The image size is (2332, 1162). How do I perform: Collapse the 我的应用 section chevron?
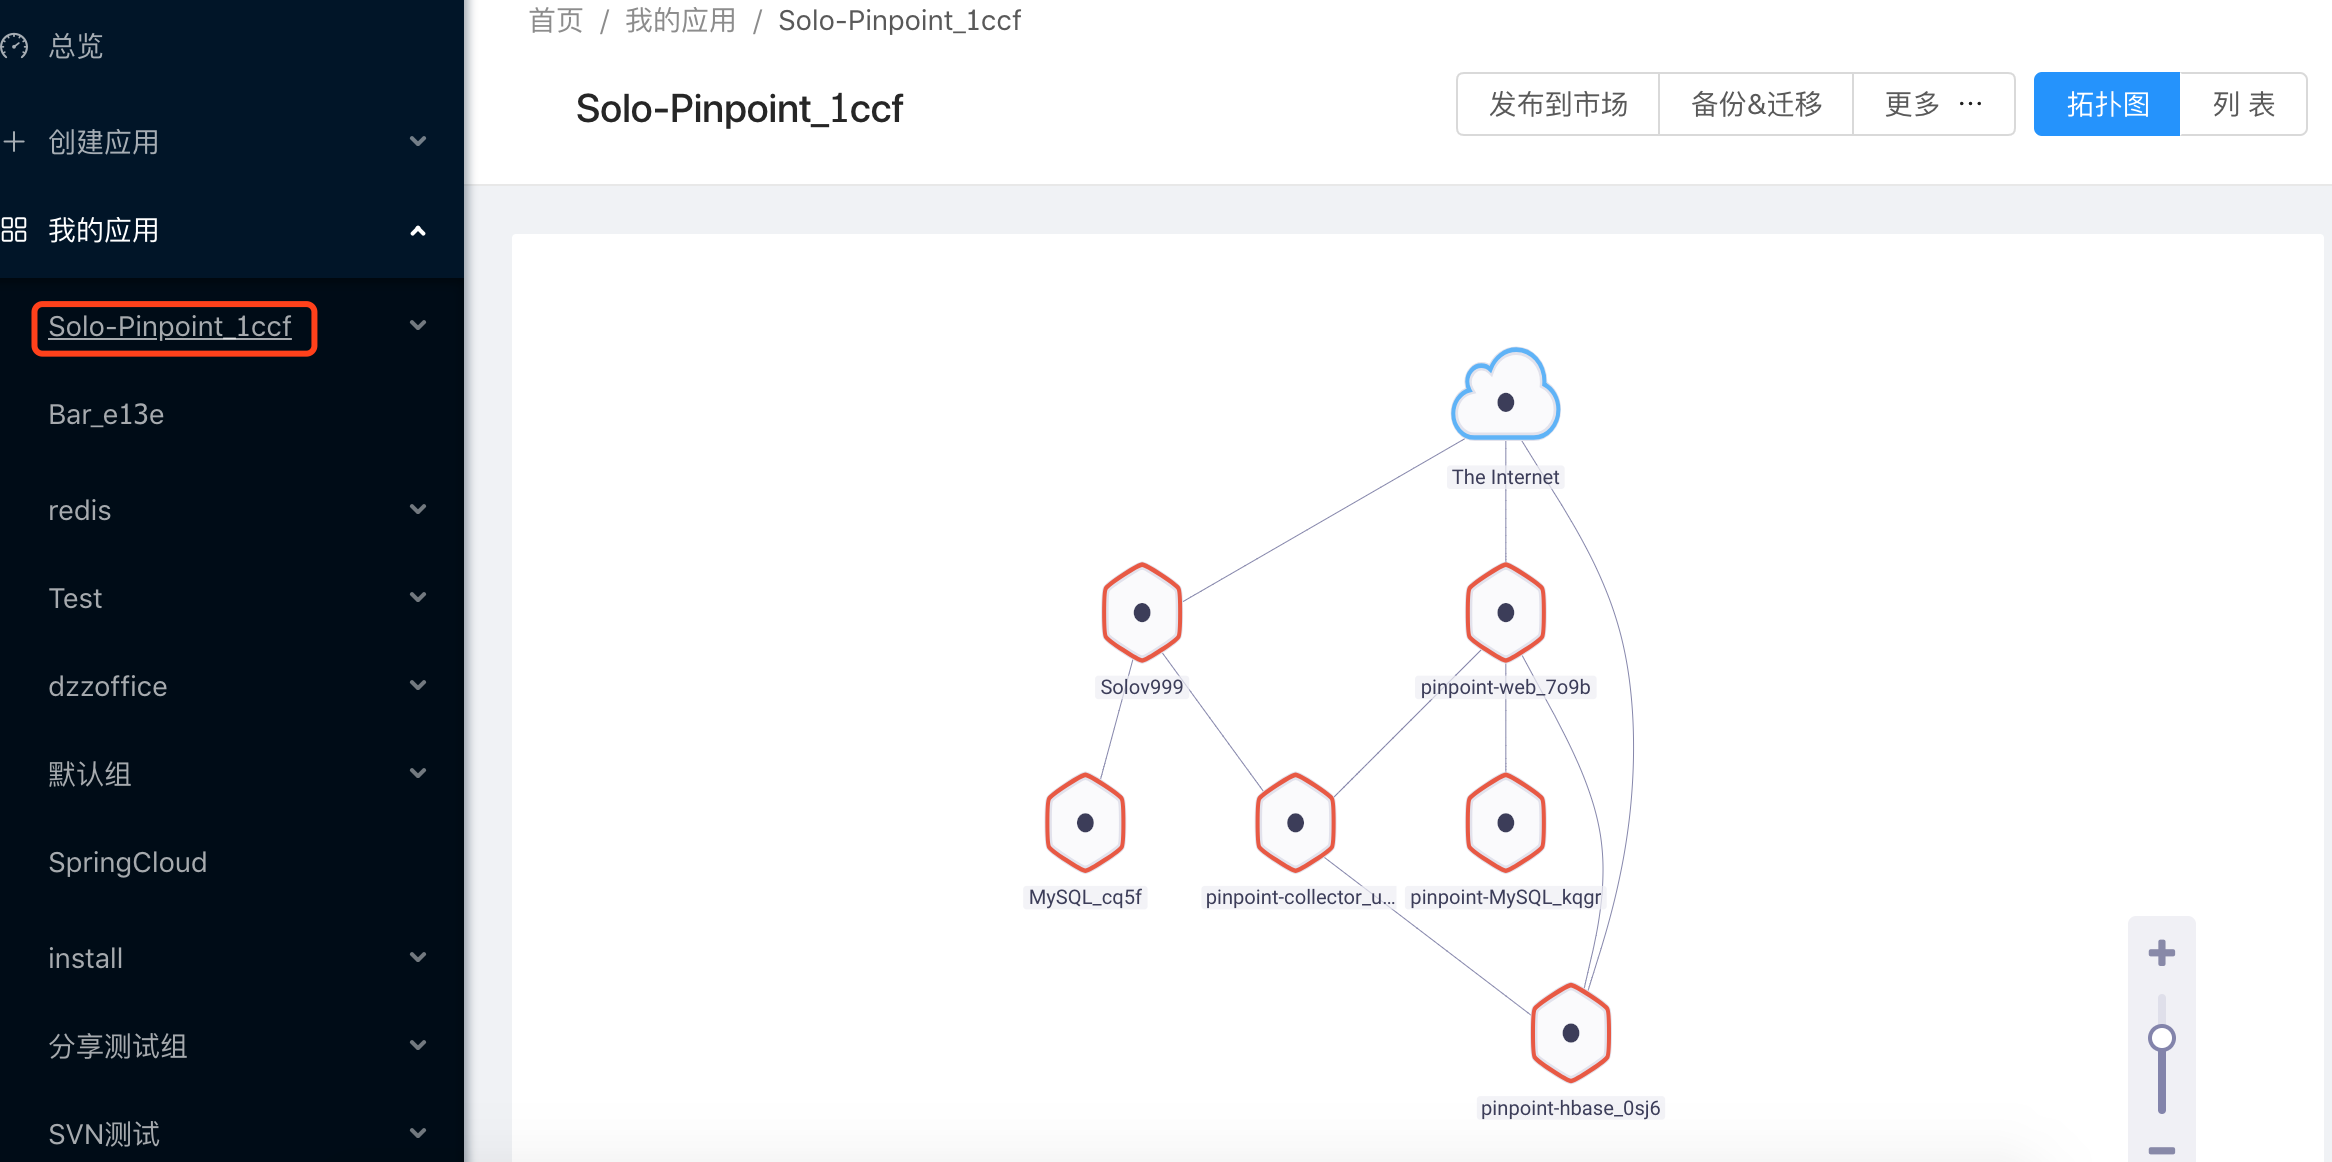418,230
